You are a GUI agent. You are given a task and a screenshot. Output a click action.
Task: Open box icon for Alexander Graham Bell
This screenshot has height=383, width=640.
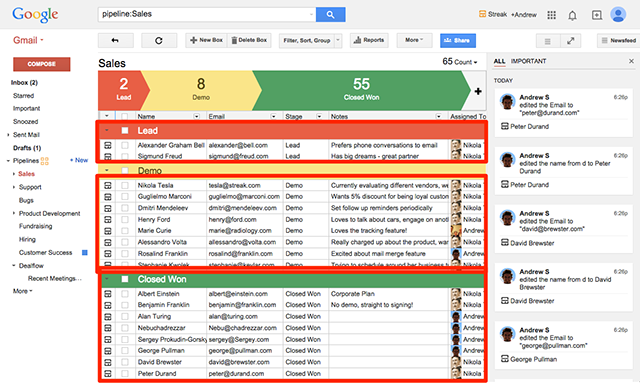tap(108, 145)
